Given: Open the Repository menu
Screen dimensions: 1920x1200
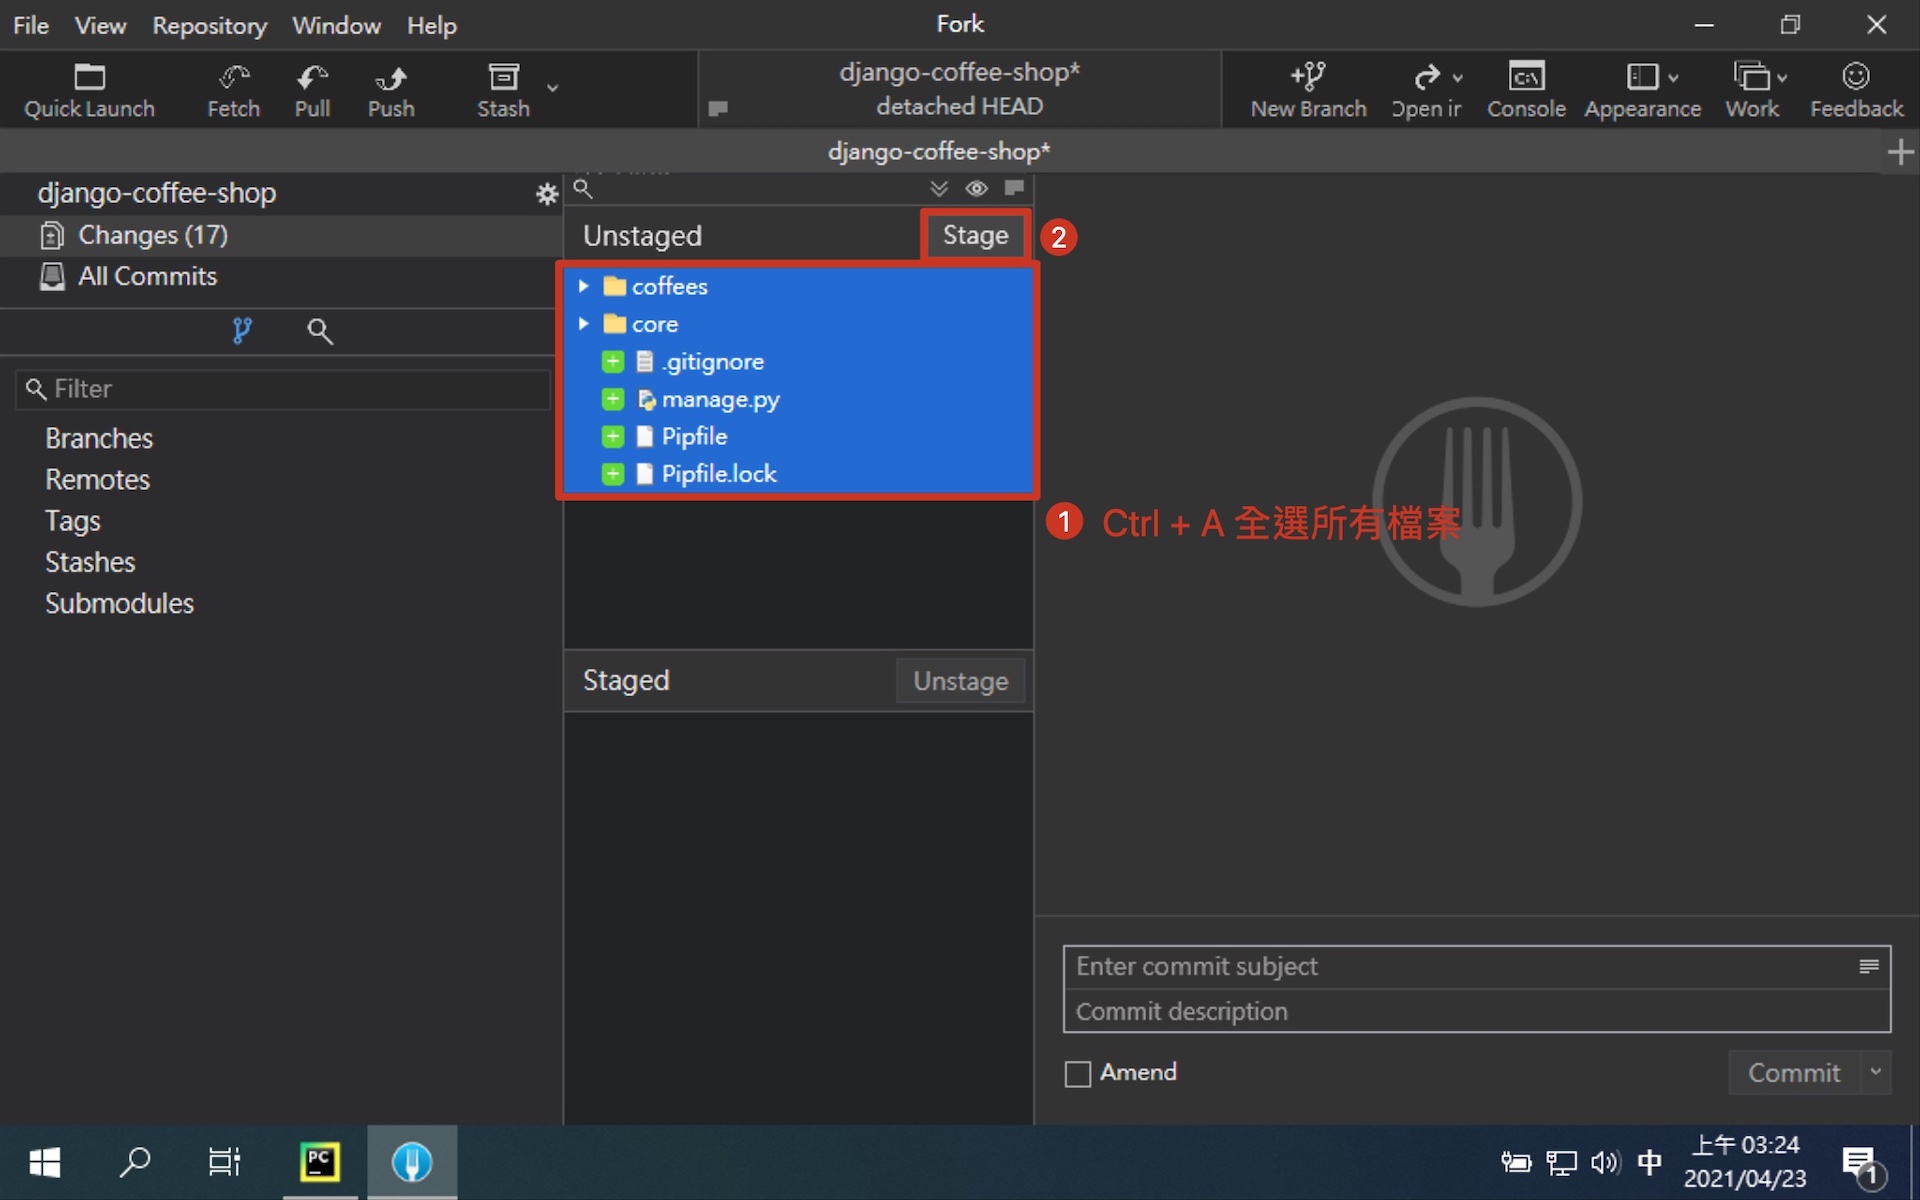Looking at the screenshot, I should (209, 25).
